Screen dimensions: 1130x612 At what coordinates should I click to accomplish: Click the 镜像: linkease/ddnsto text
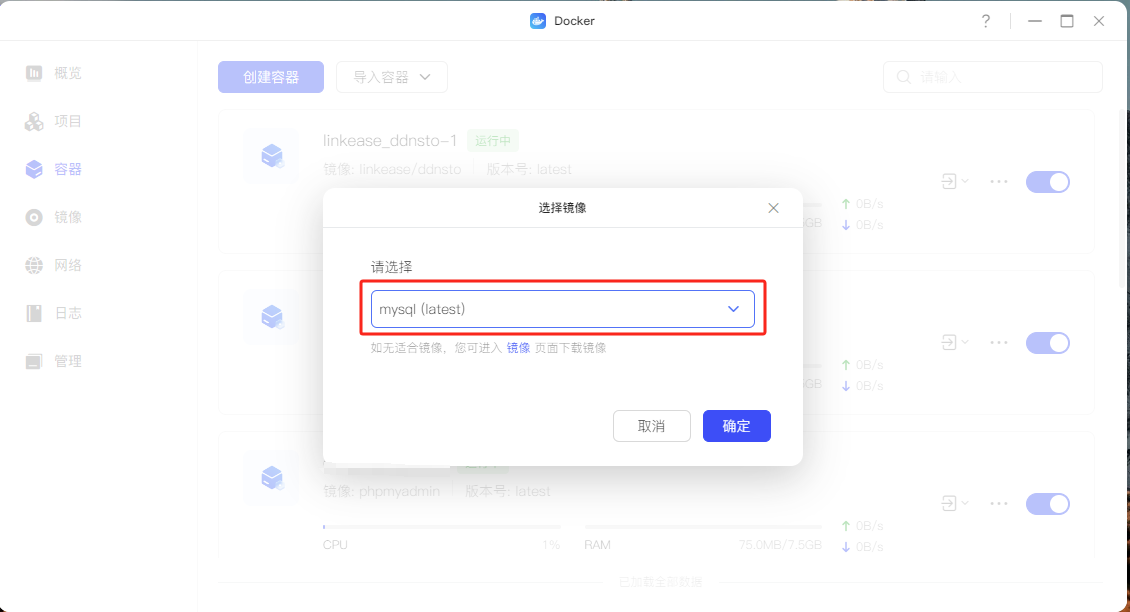[x=392, y=169]
